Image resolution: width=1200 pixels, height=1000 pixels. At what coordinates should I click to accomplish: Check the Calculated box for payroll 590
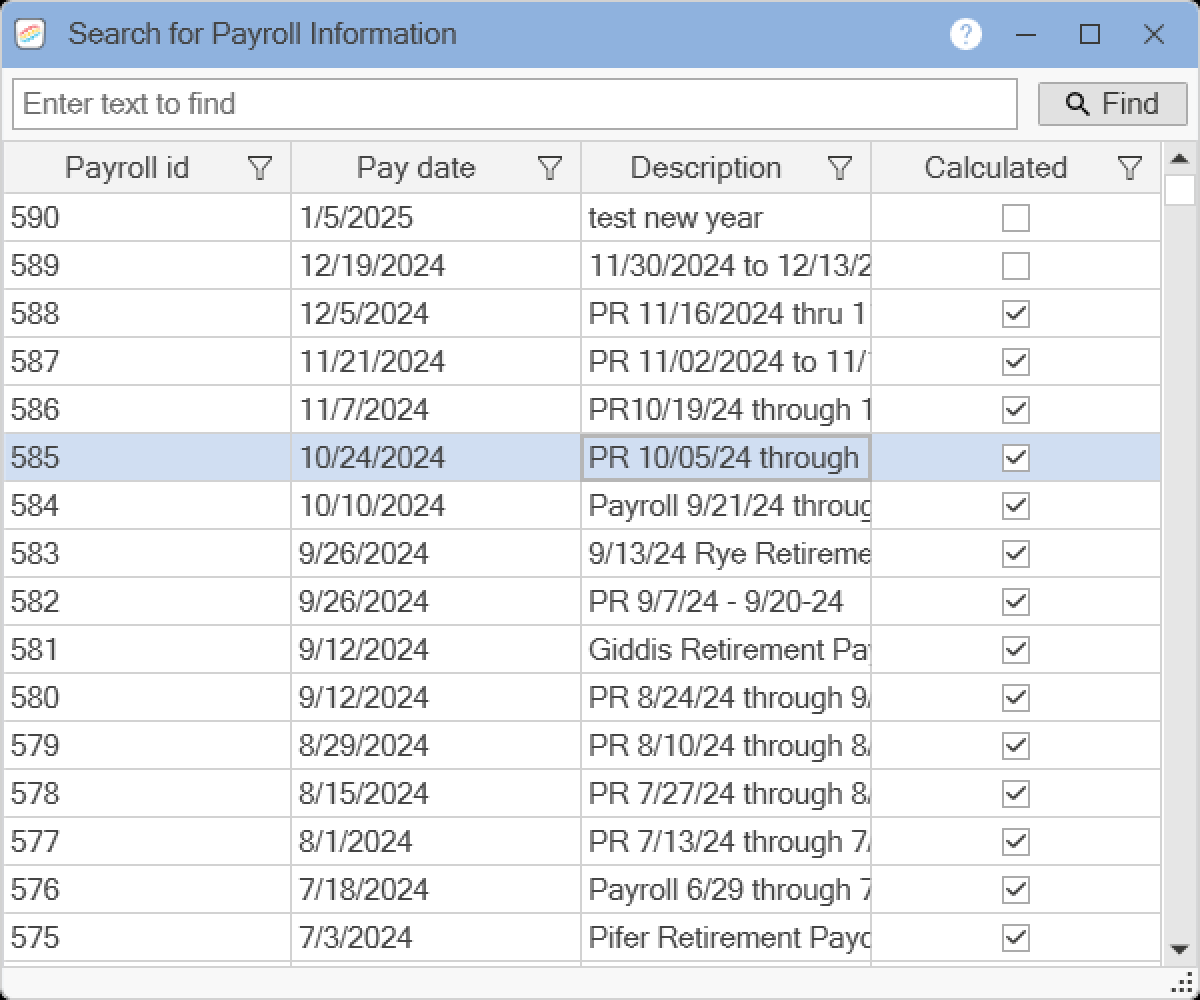click(1015, 218)
